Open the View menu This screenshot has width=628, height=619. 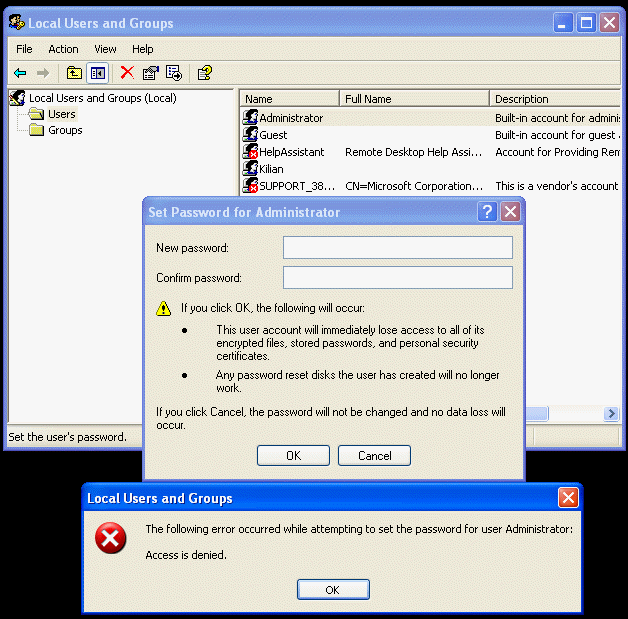(105, 49)
